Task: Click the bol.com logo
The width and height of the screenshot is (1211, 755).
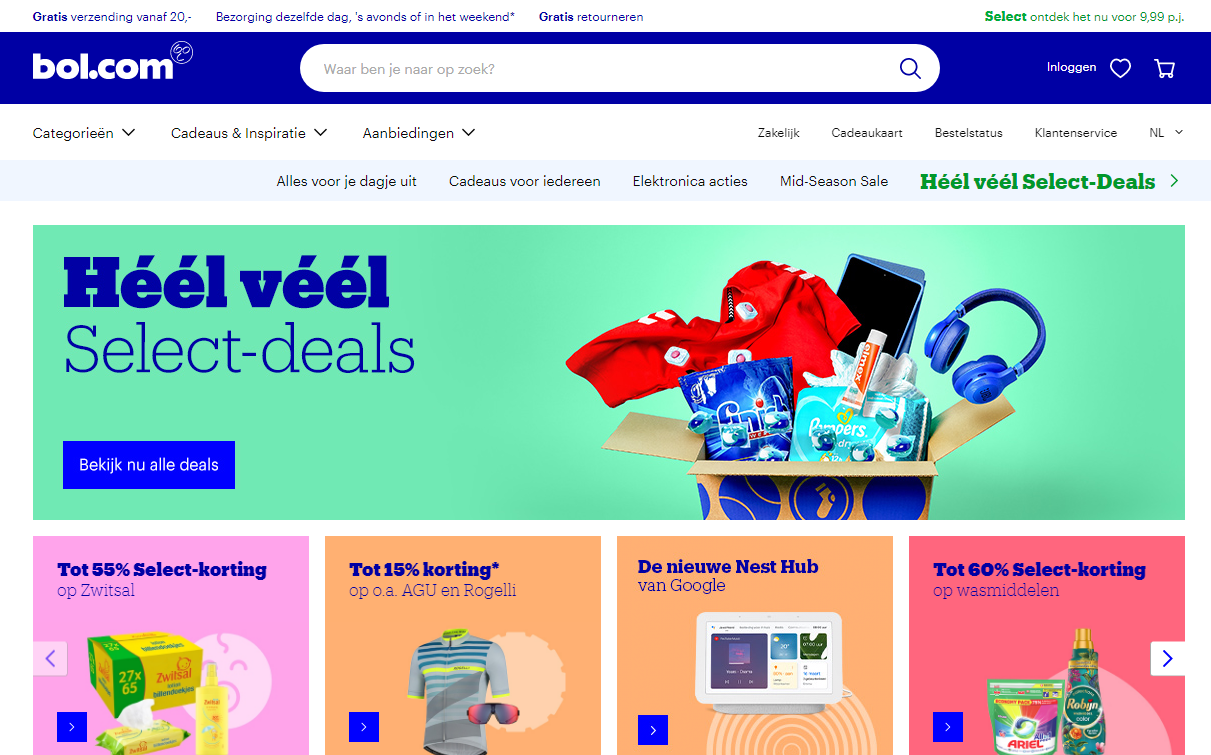Action: coord(112,63)
